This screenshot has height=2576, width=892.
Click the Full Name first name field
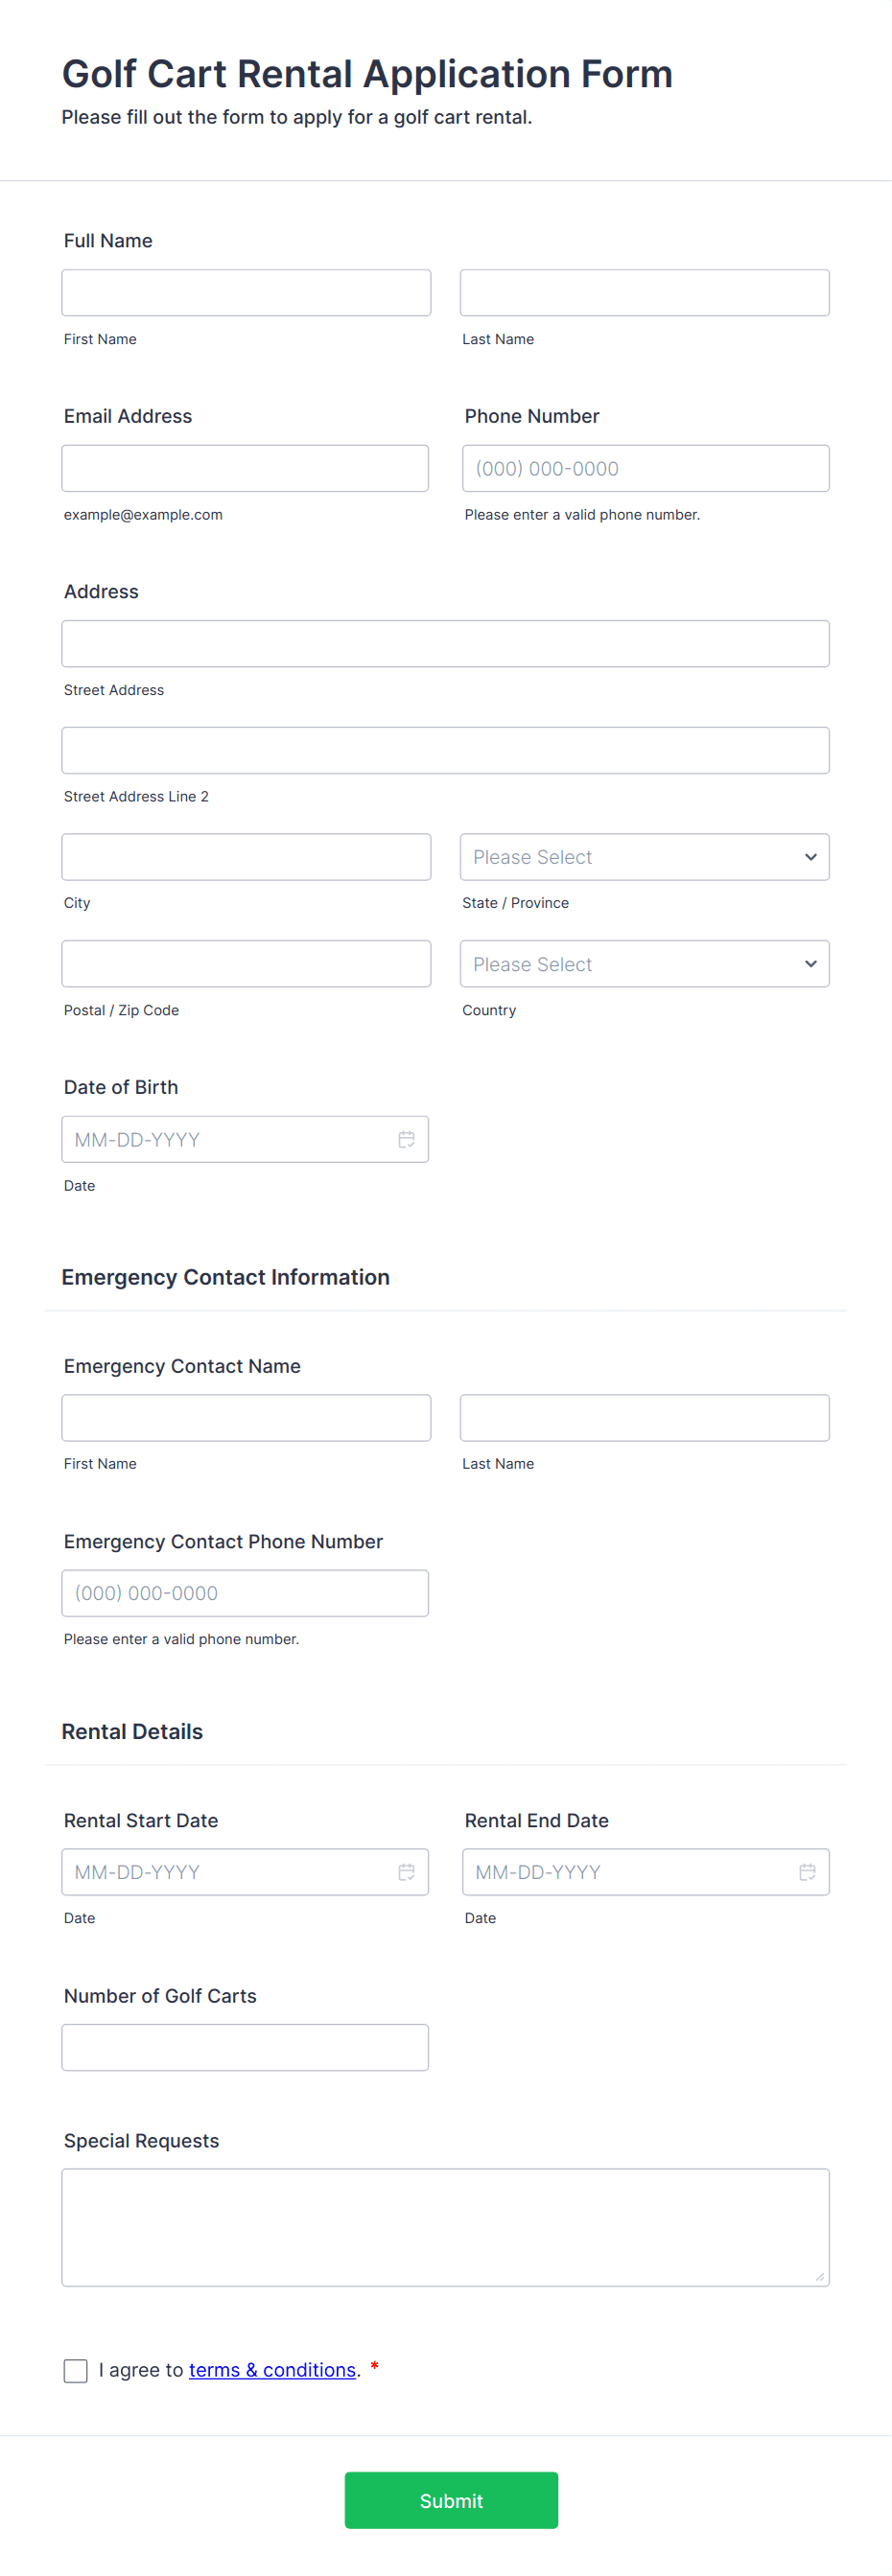click(246, 293)
